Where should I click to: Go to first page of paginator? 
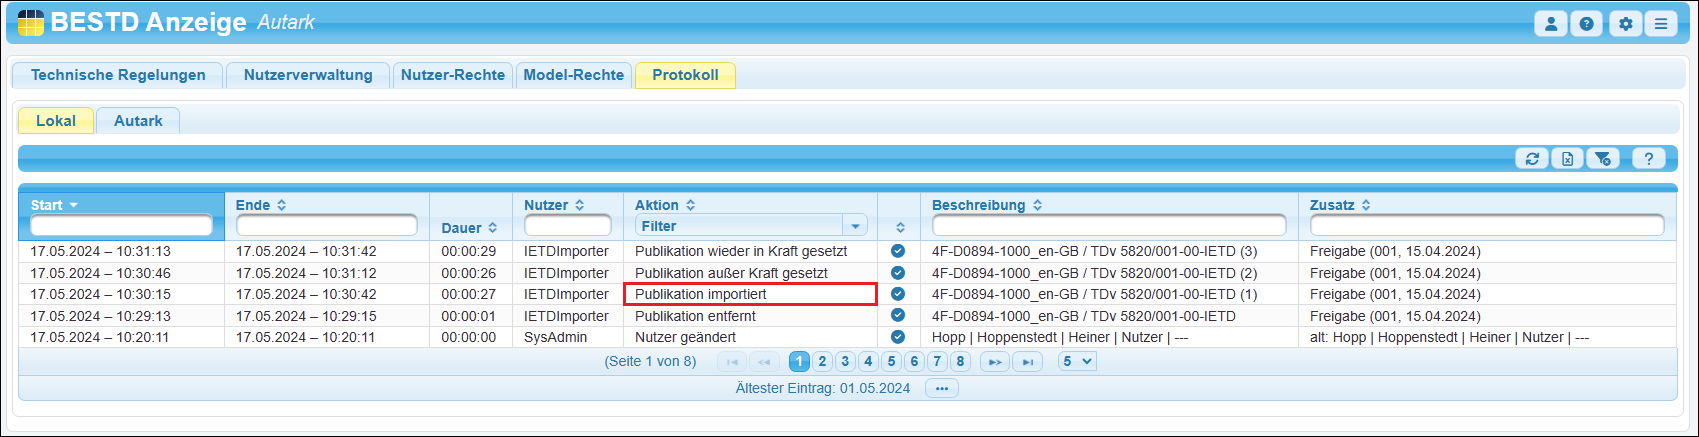click(732, 362)
